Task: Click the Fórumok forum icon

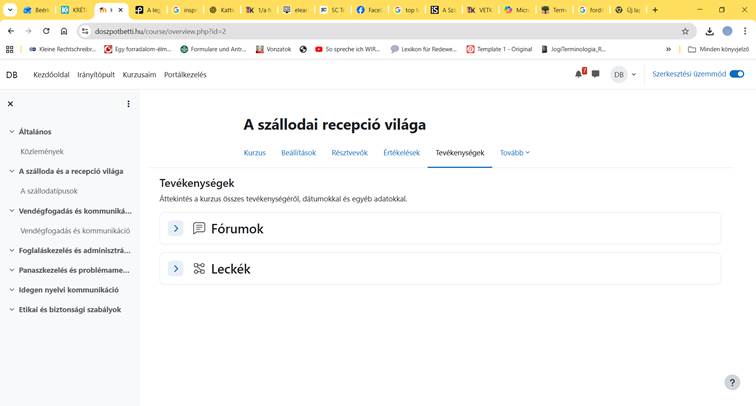Action: pyautogui.click(x=199, y=228)
